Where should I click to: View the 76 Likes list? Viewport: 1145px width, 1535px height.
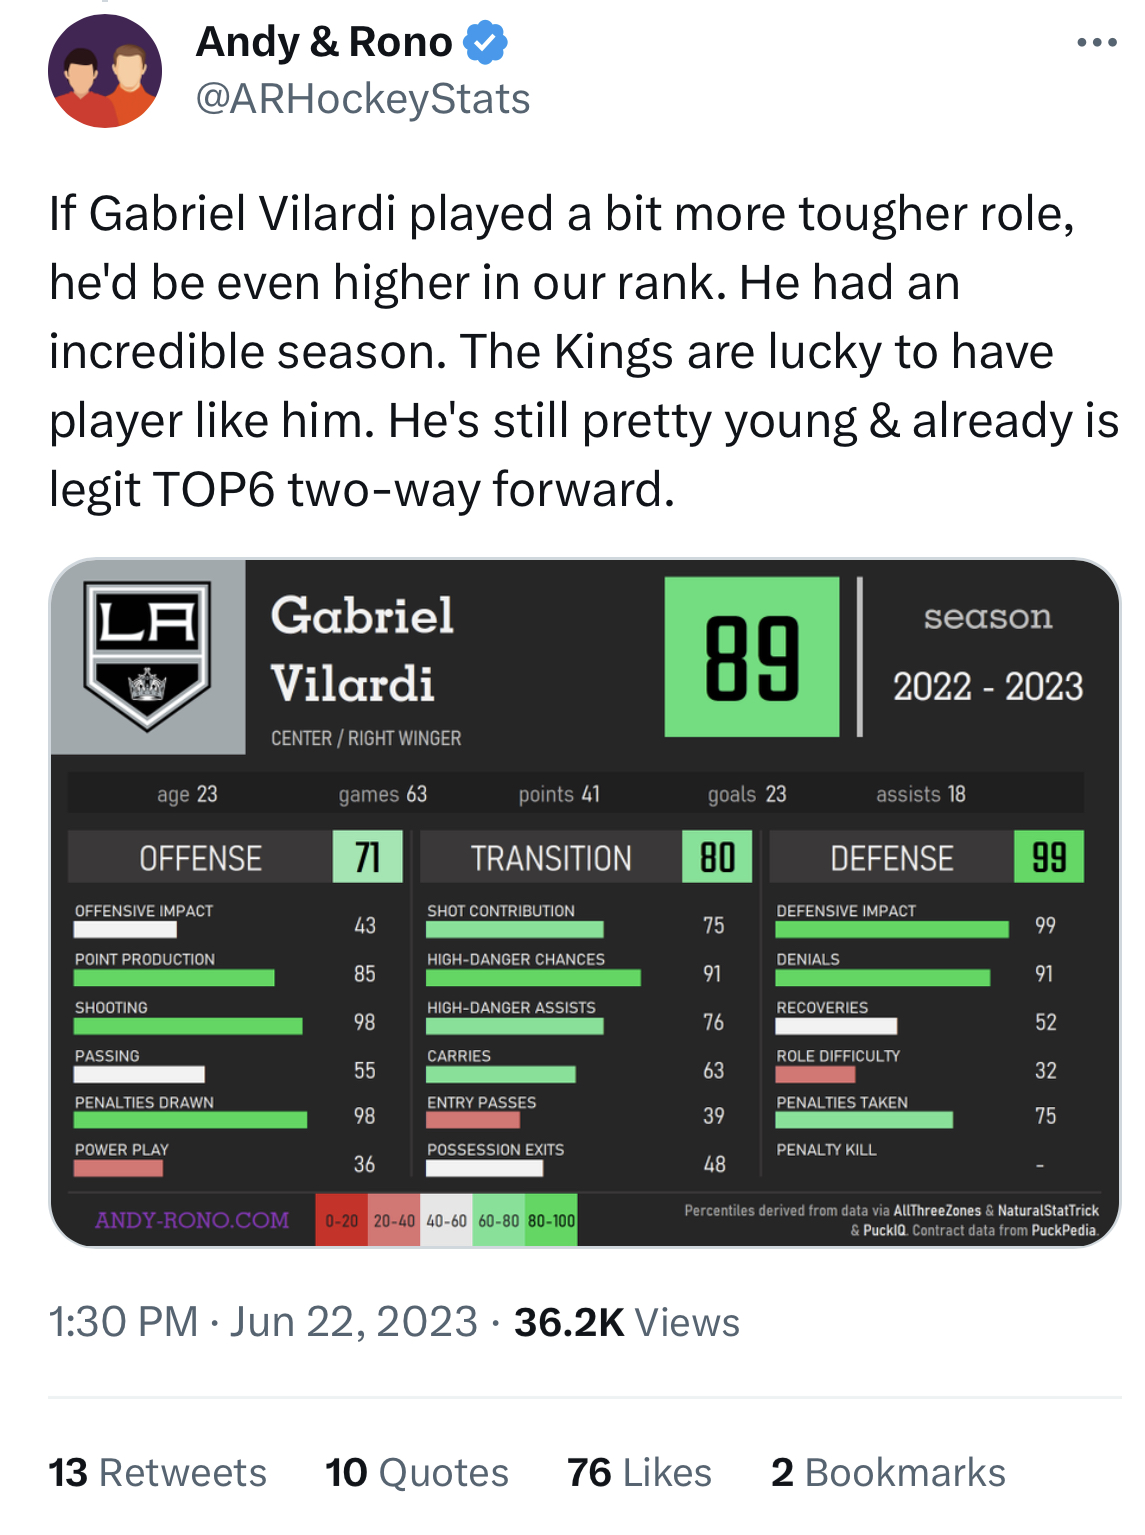pyautogui.click(x=639, y=1473)
